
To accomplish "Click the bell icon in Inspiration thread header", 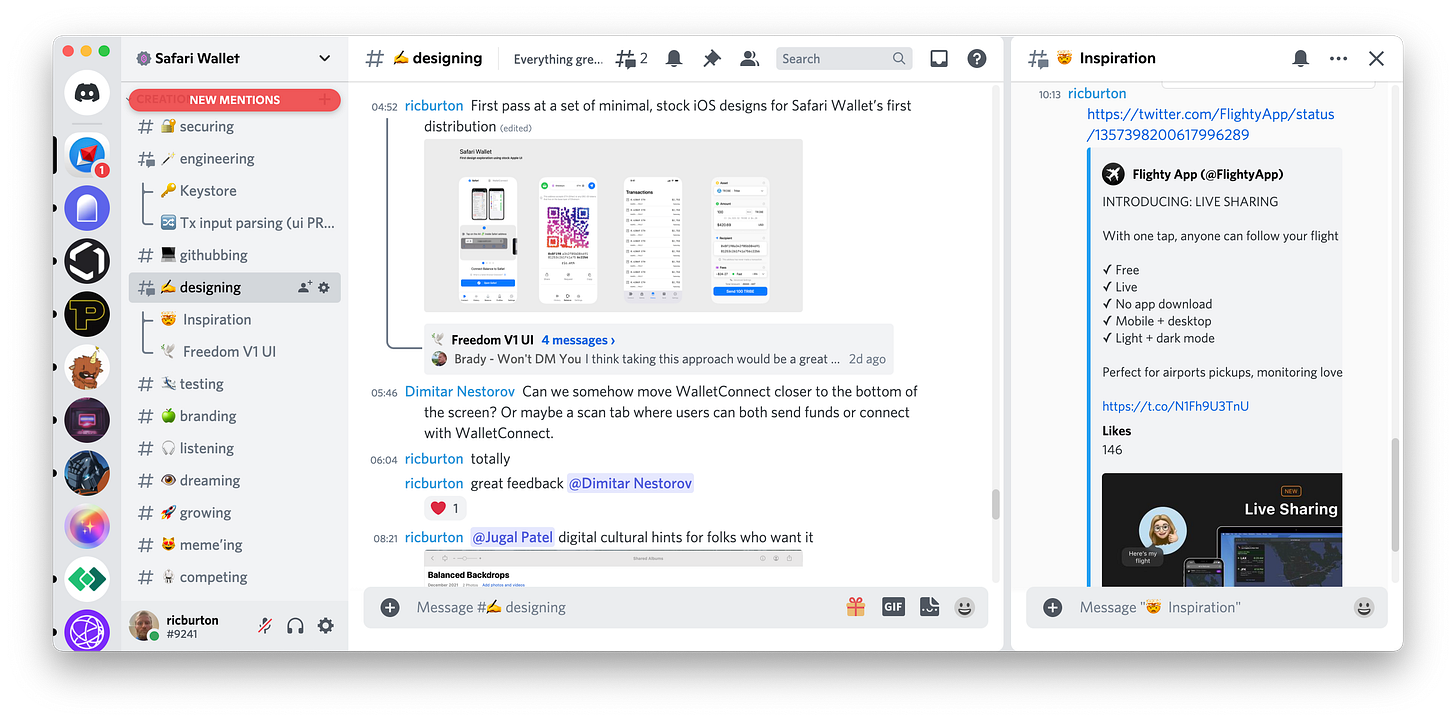I will pos(1300,59).
